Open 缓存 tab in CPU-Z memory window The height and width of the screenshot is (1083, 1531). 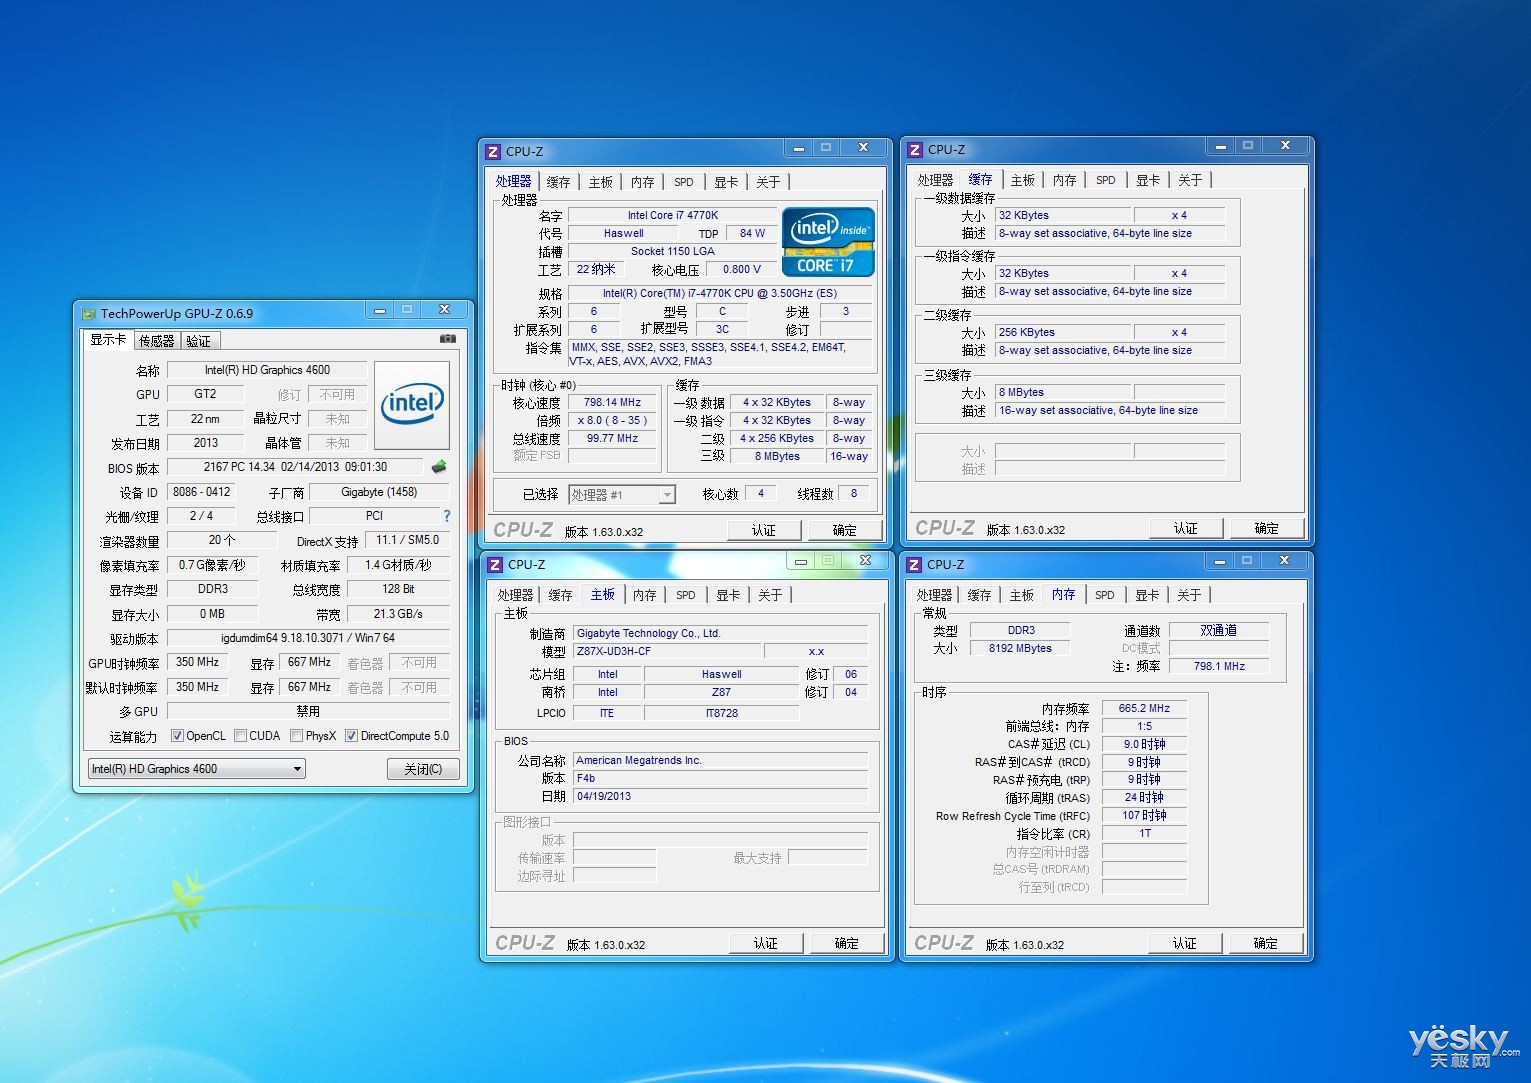[x=979, y=595]
